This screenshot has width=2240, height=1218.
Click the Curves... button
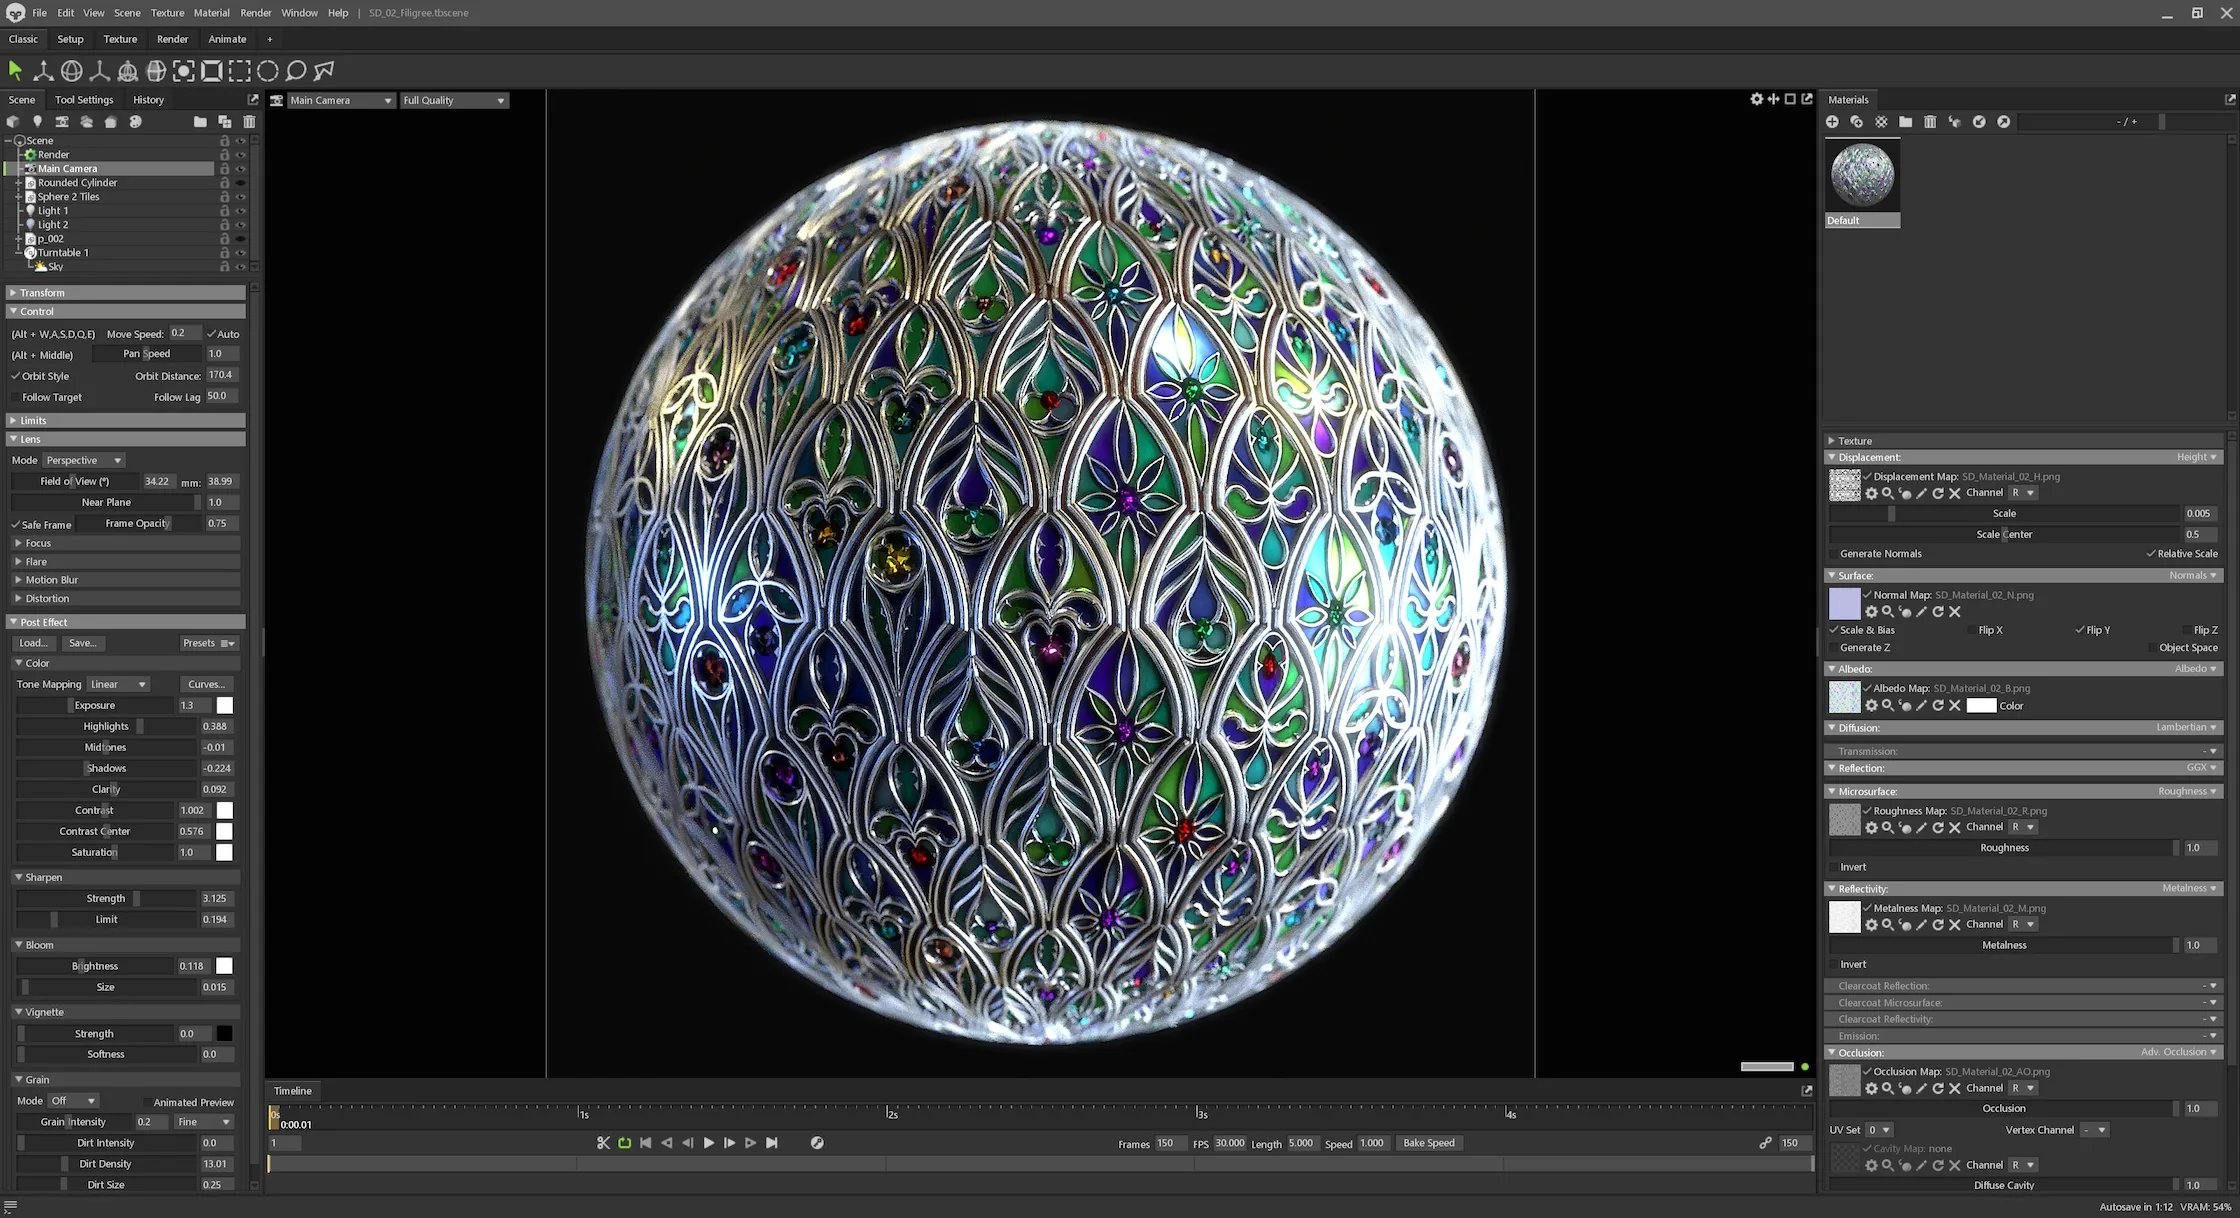point(206,685)
